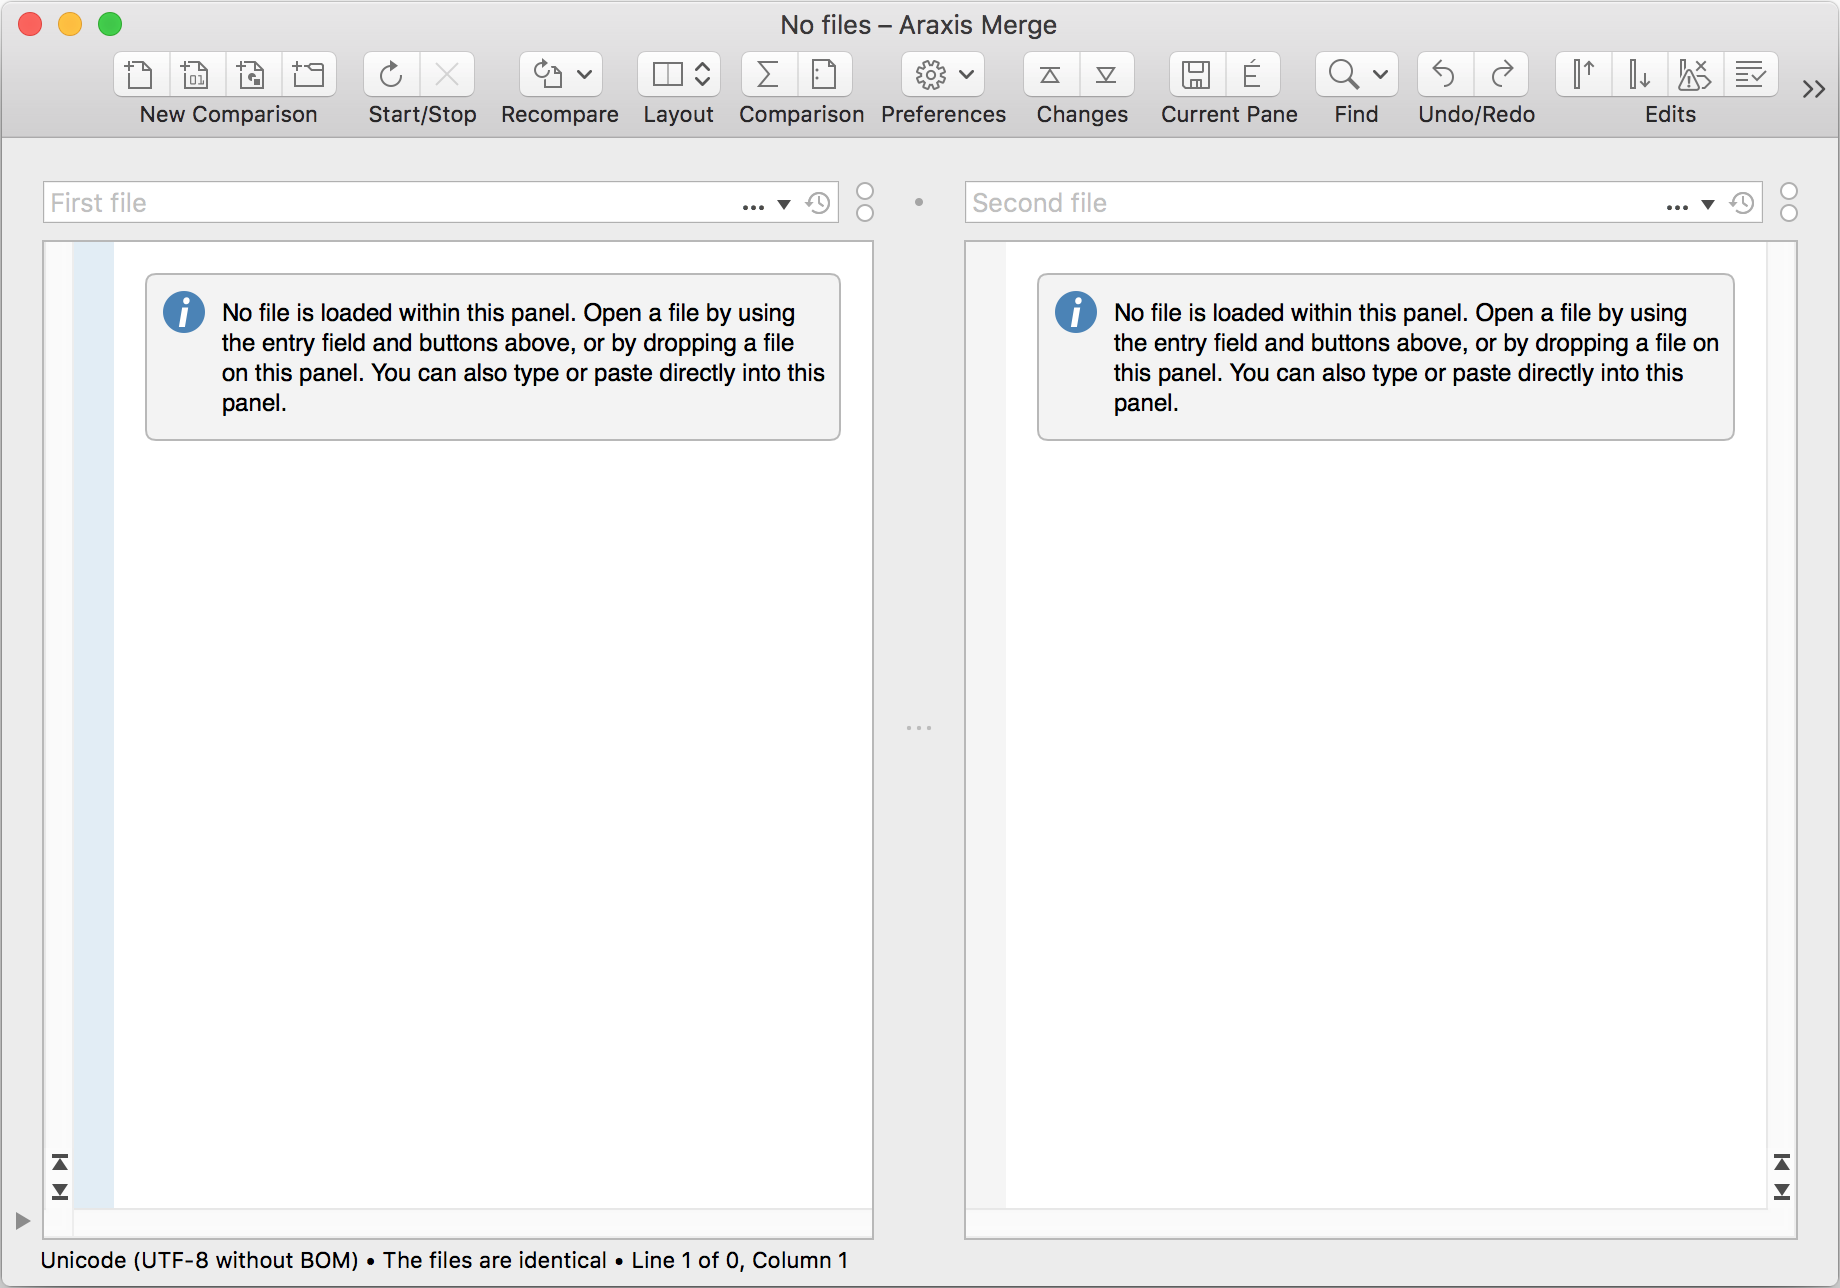Jump to the next change

click(x=1106, y=74)
